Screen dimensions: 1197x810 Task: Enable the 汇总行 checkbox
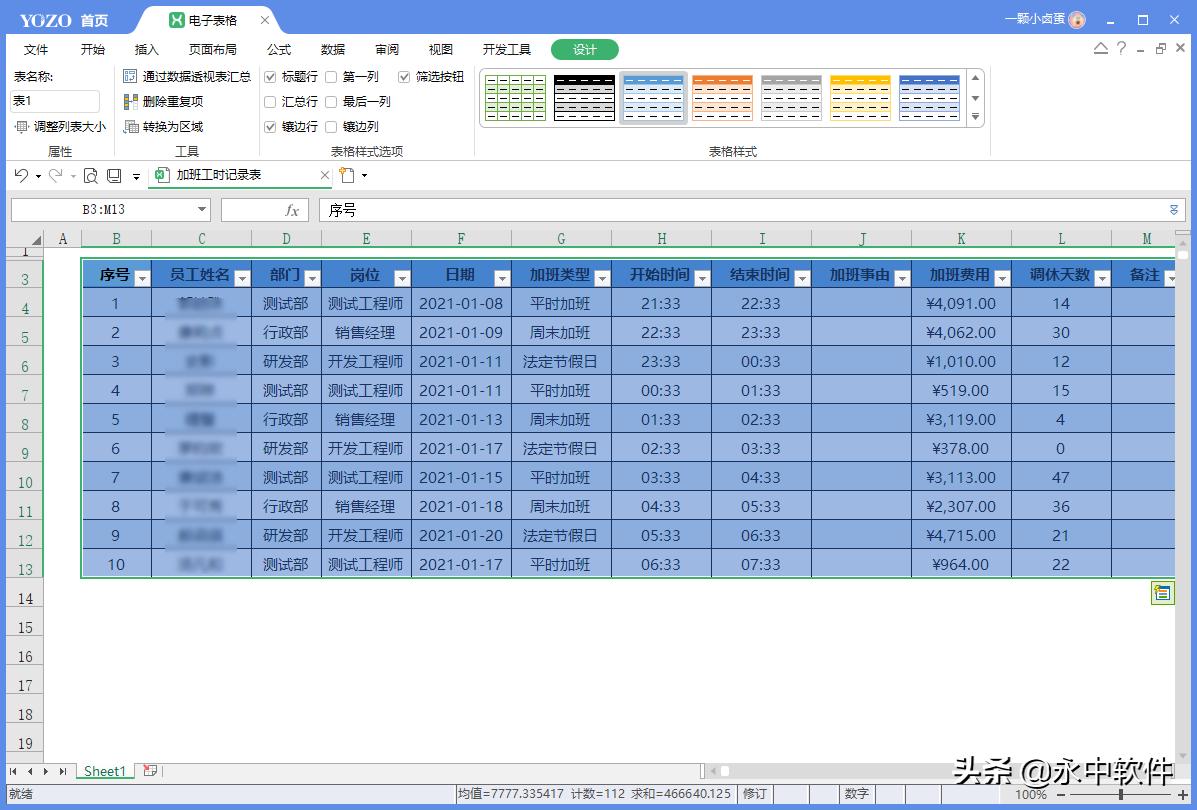[271, 101]
